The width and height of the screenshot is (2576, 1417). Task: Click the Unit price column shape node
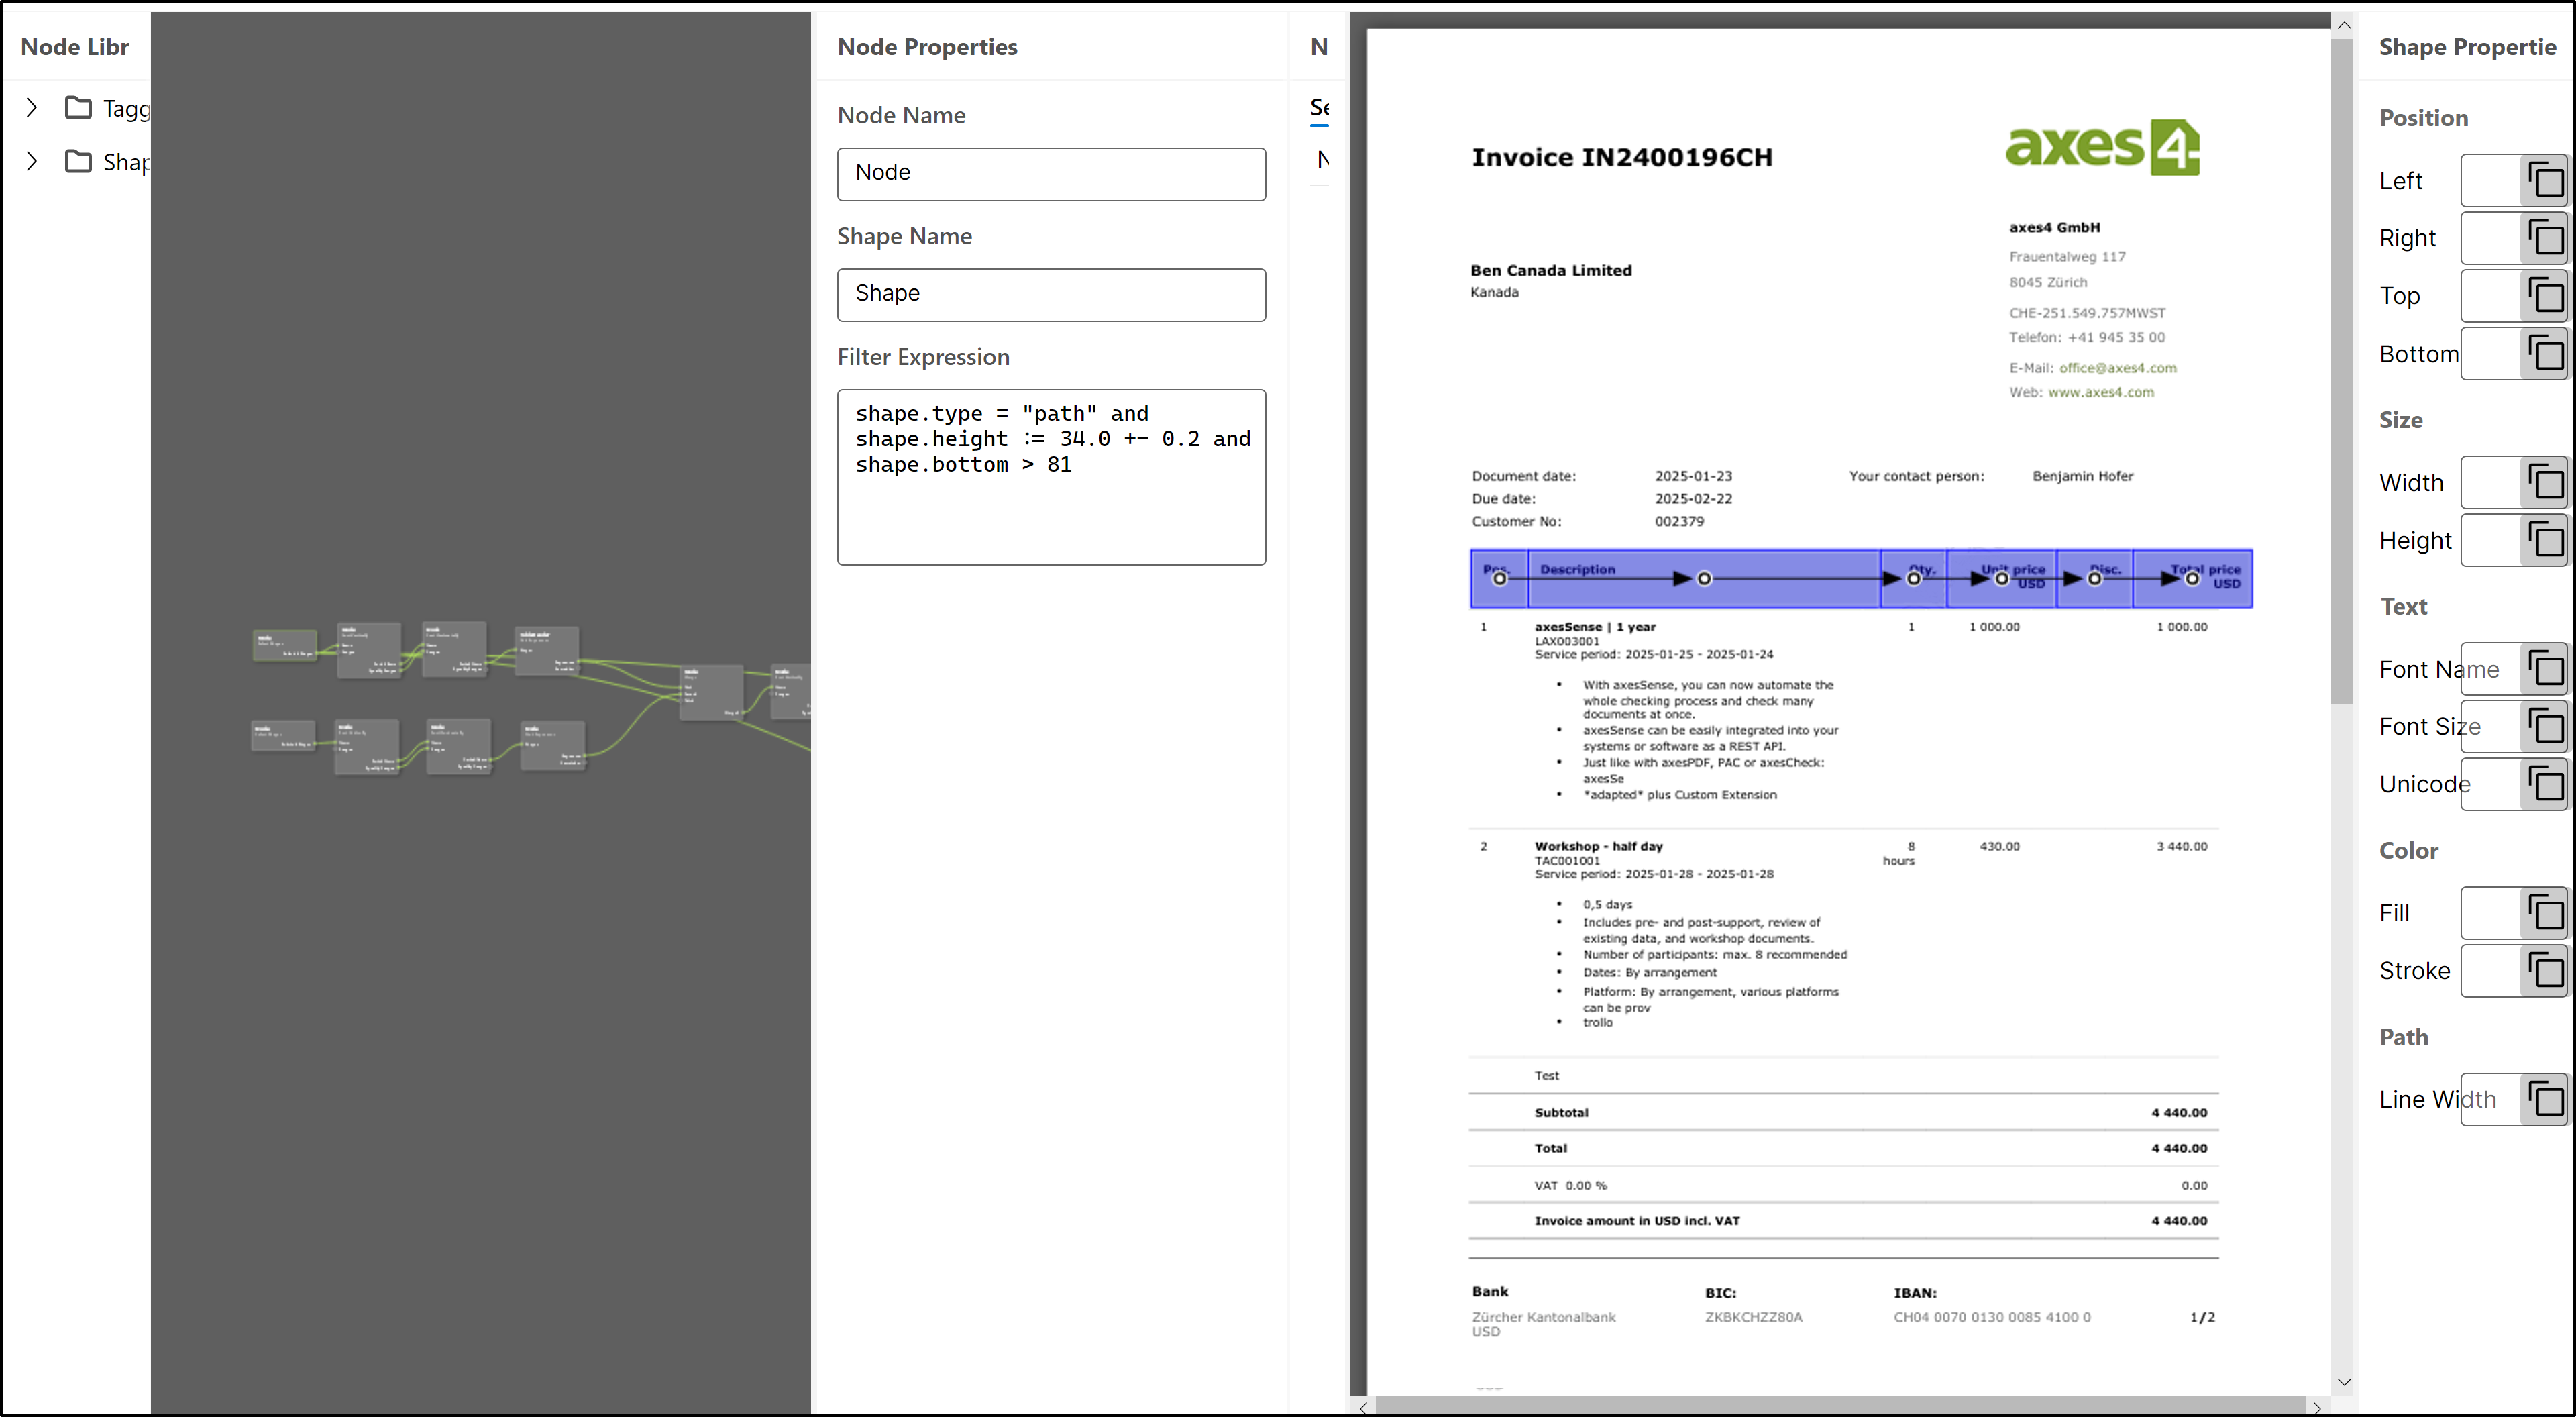(2001, 578)
